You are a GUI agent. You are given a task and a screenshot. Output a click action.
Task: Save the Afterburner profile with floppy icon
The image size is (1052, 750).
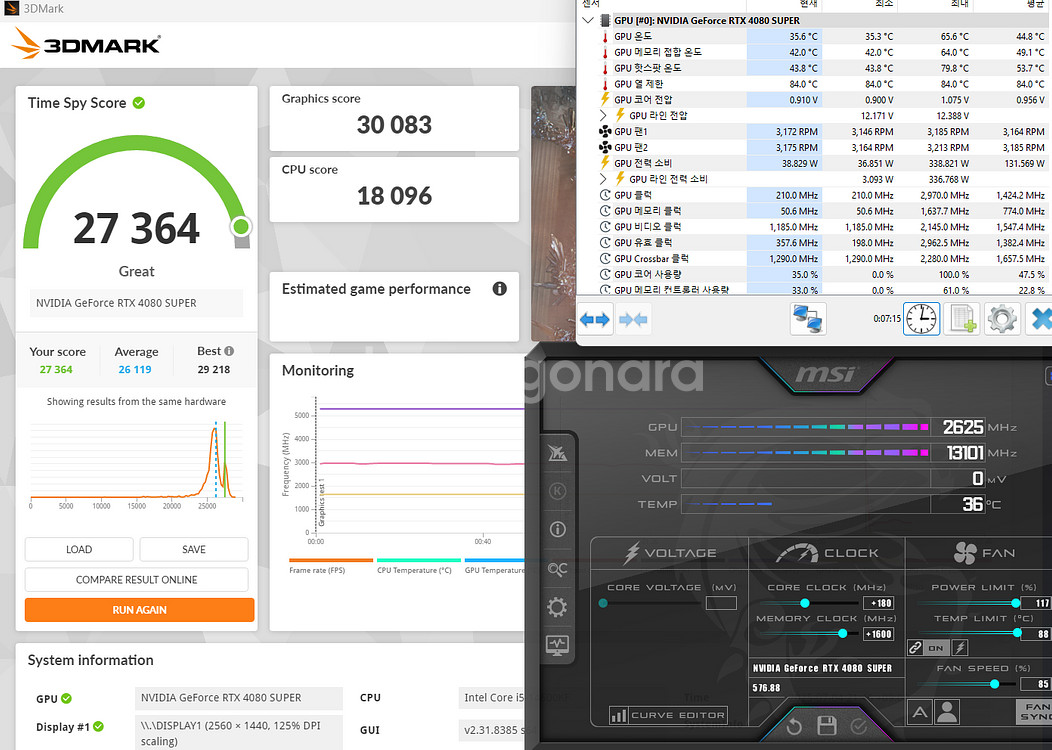(x=827, y=725)
